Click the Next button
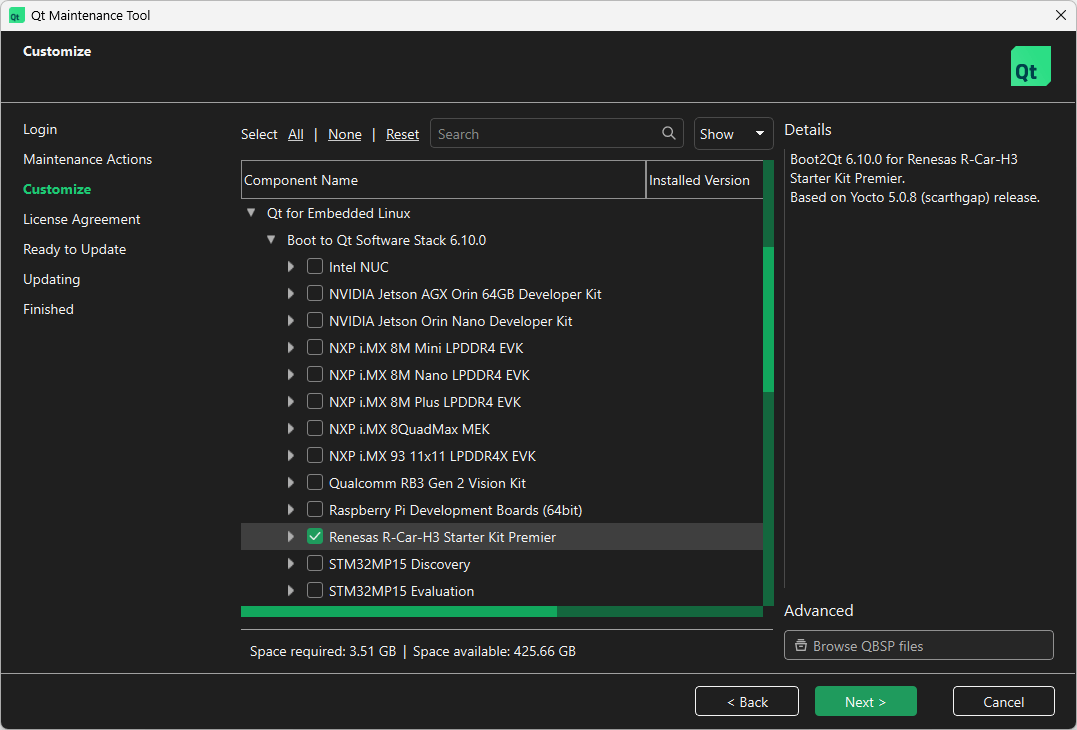1077x730 pixels. click(865, 700)
